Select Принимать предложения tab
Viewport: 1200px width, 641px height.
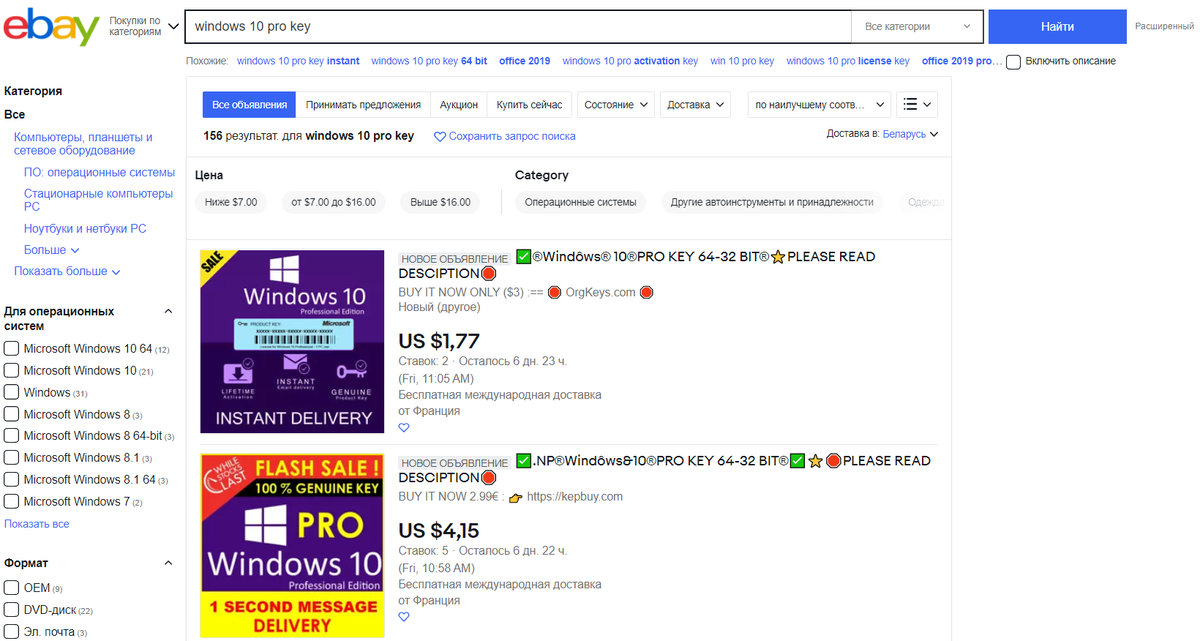(x=363, y=104)
